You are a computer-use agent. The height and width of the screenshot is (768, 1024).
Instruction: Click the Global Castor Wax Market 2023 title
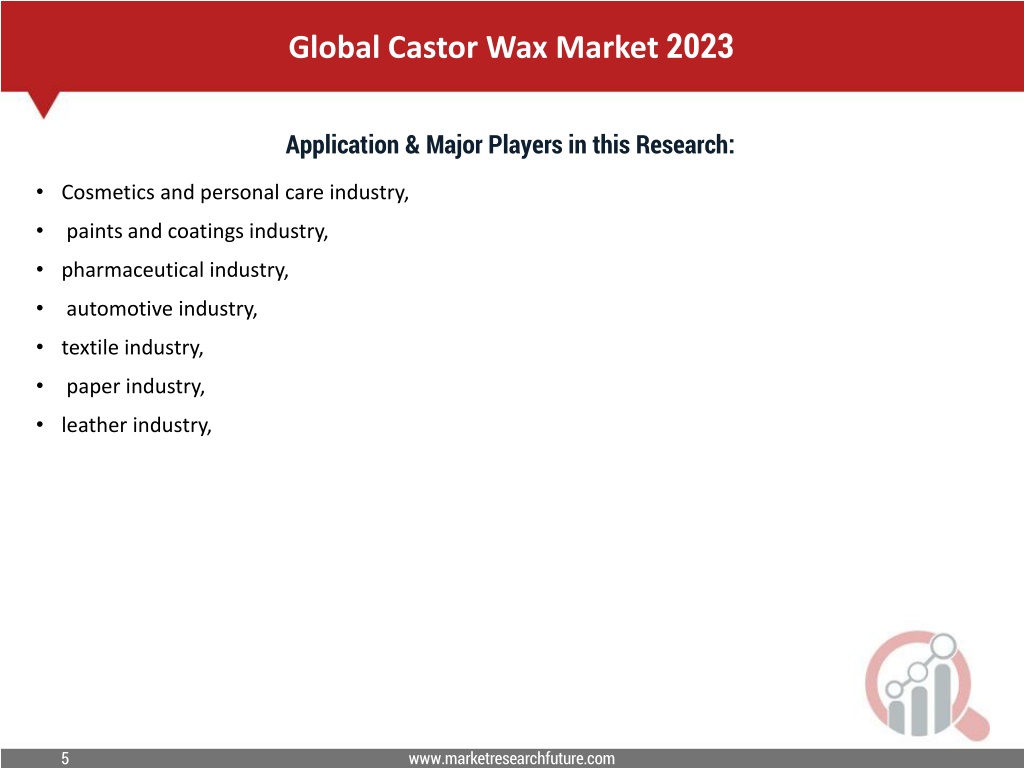click(x=511, y=47)
